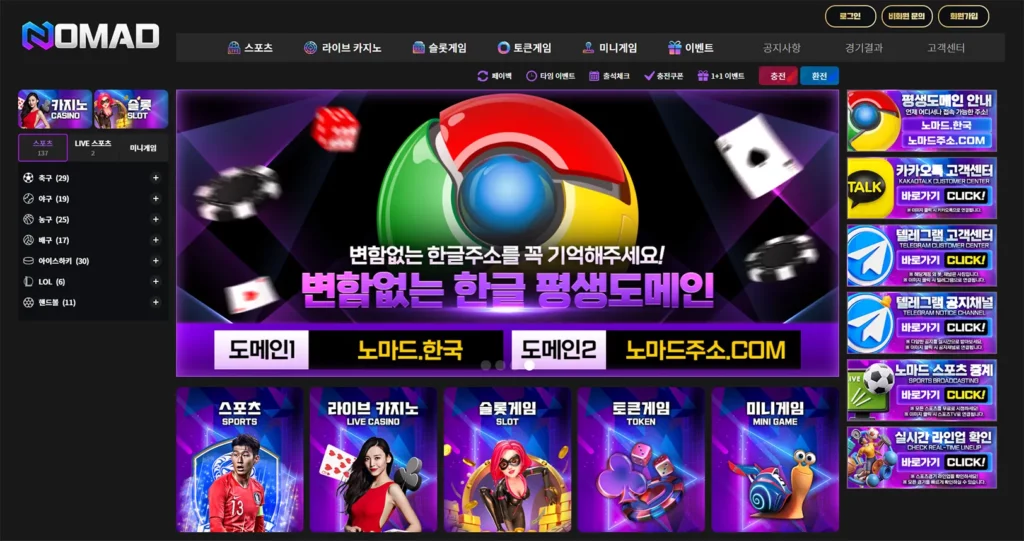
Task: Expand the LOL (6) category
Action: click(x=155, y=282)
